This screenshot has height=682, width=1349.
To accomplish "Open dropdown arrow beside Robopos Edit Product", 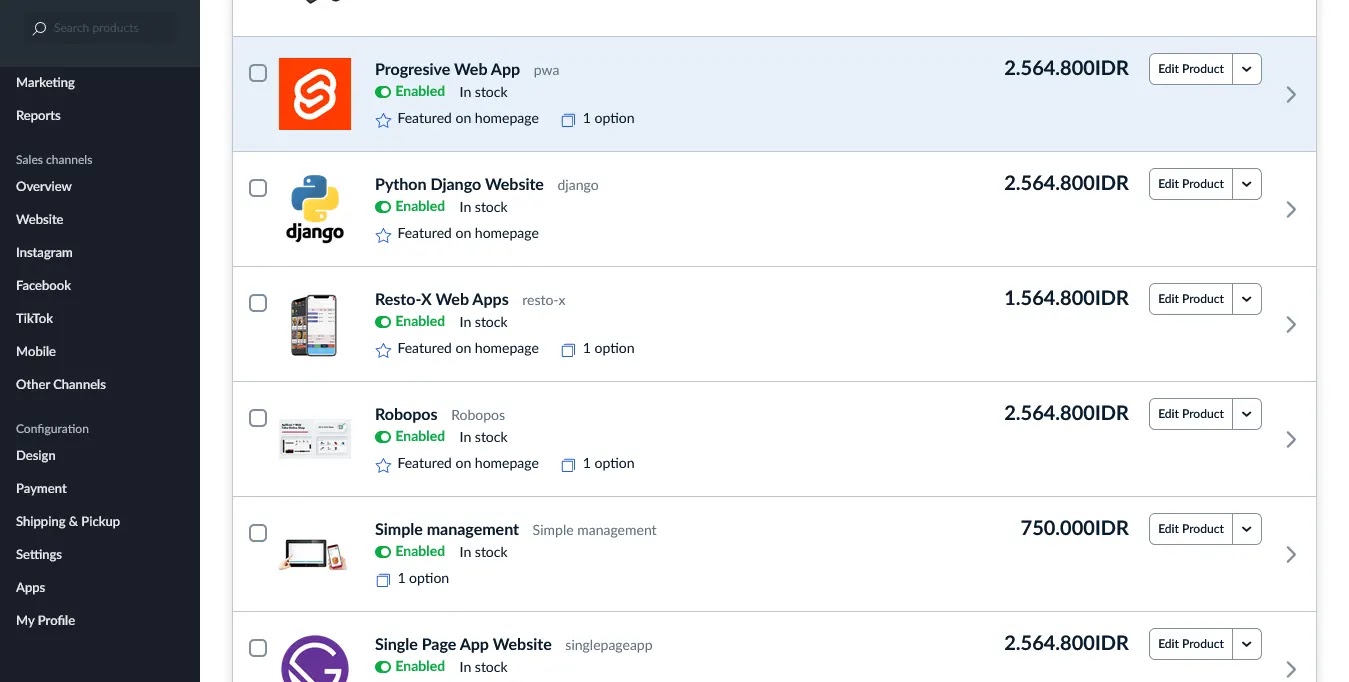I will [x=1246, y=414].
